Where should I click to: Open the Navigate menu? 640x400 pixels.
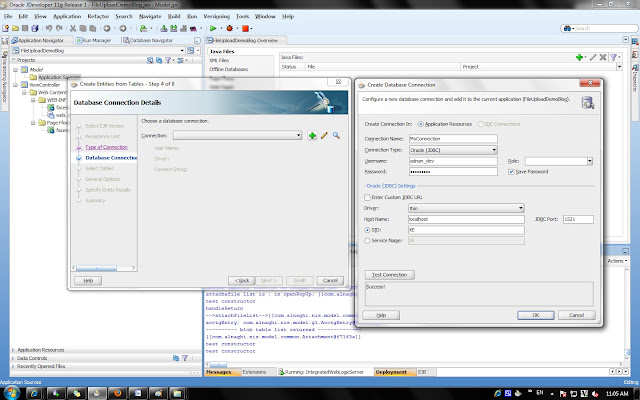(150, 16)
